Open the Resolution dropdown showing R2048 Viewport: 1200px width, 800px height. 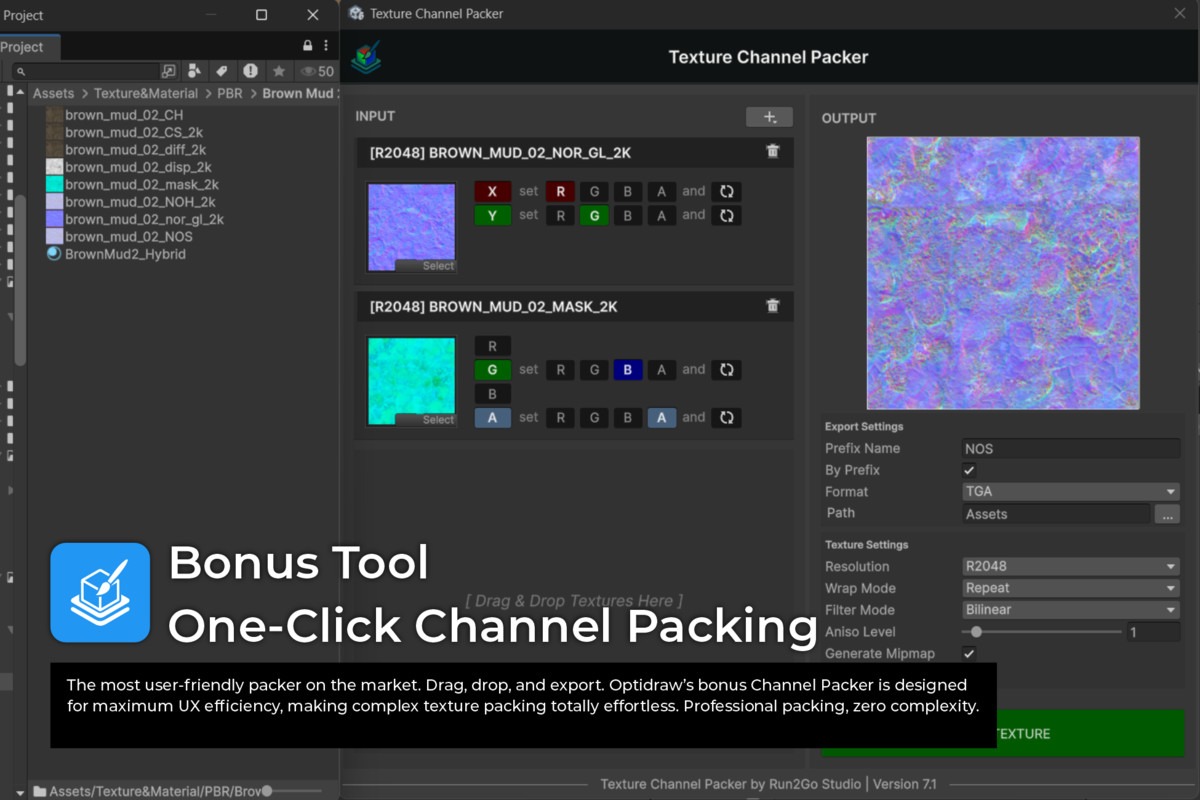click(x=1071, y=566)
